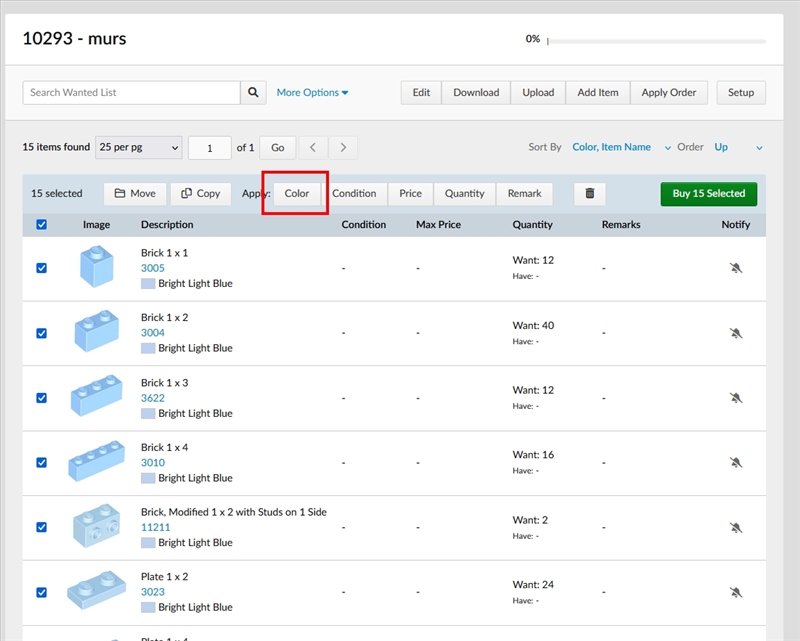Screen dimensions: 800x641
Task: Click the Buy 15 Selected button
Action: pyautogui.click(x=708, y=193)
